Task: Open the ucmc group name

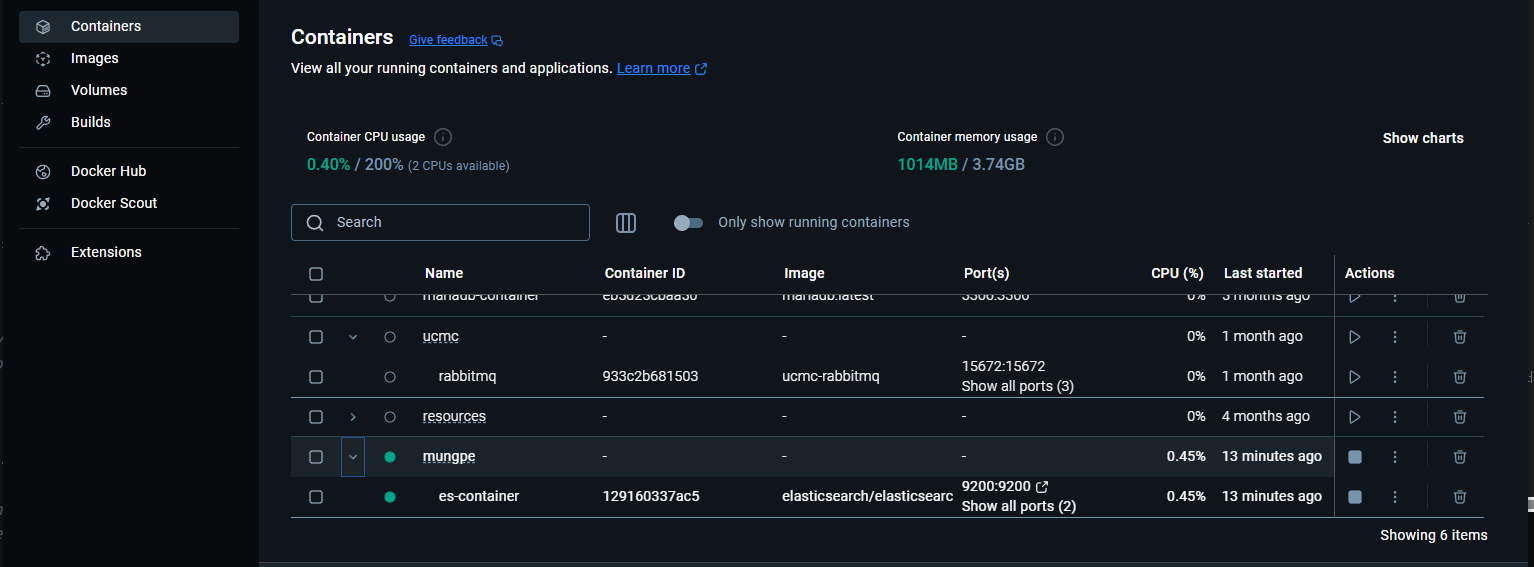Action: click(x=441, y=337)
